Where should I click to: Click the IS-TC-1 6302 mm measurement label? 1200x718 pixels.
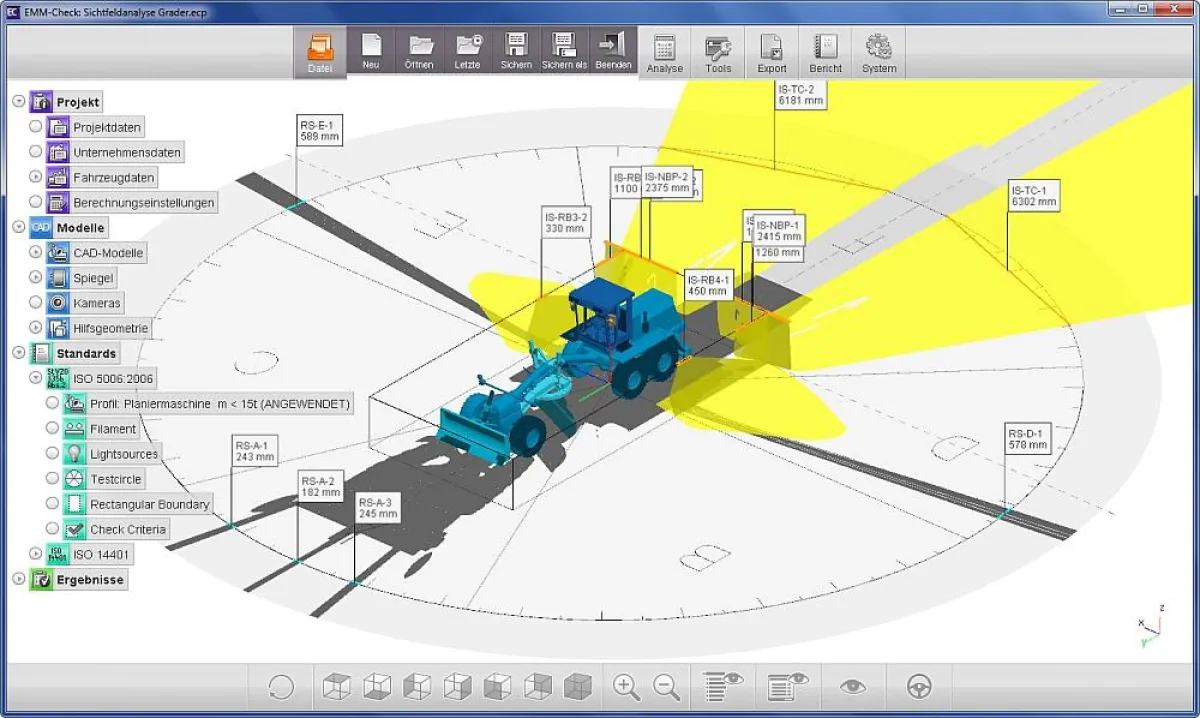coord(1033,196)
